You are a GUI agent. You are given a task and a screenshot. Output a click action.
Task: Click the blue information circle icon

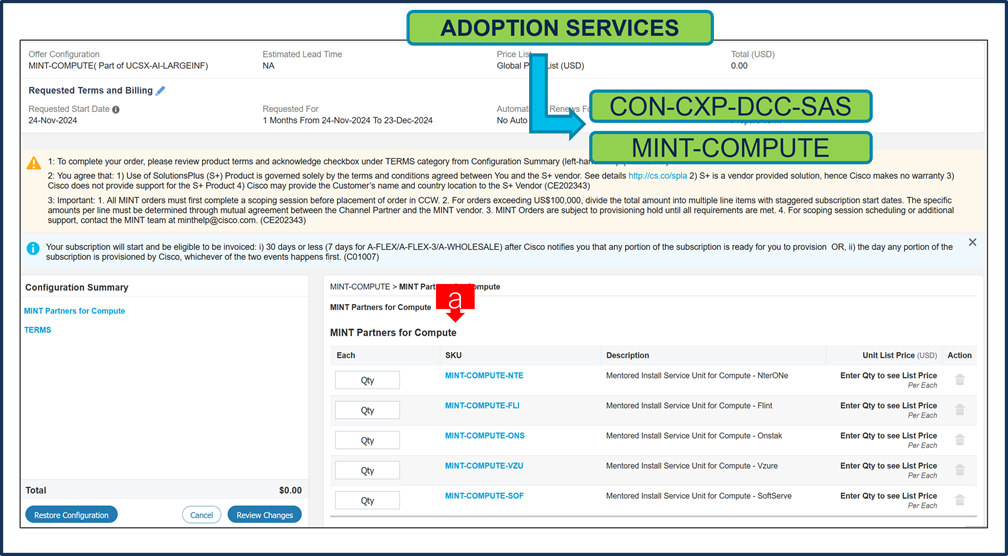click(x=33, y=248)
